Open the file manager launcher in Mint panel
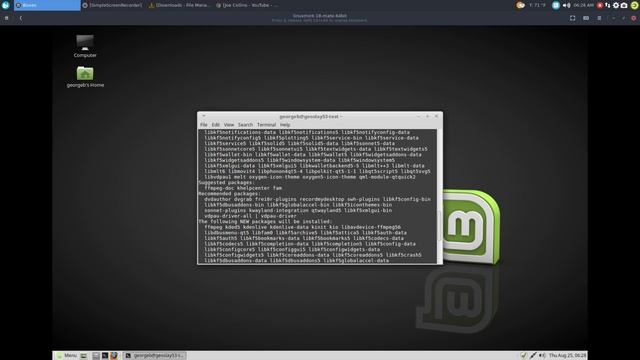 click(96, 356)
